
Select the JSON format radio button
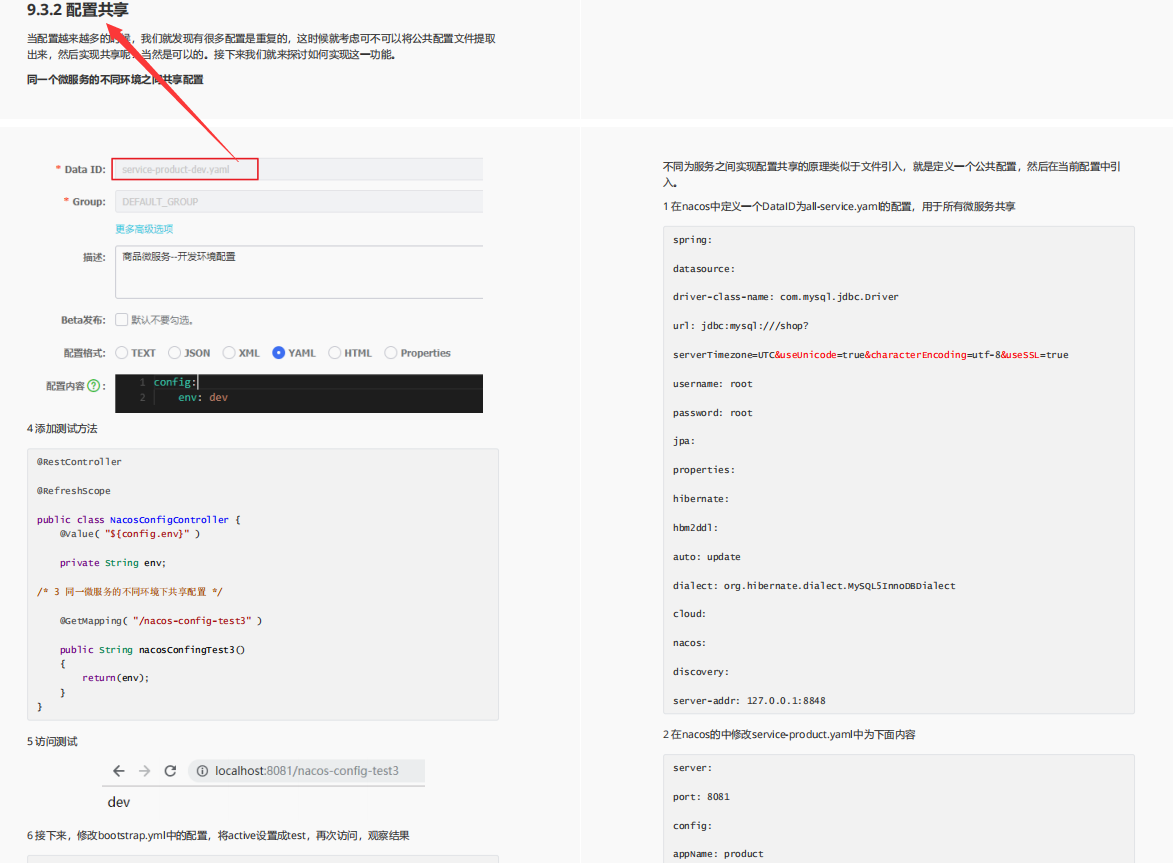coord(174,353)
